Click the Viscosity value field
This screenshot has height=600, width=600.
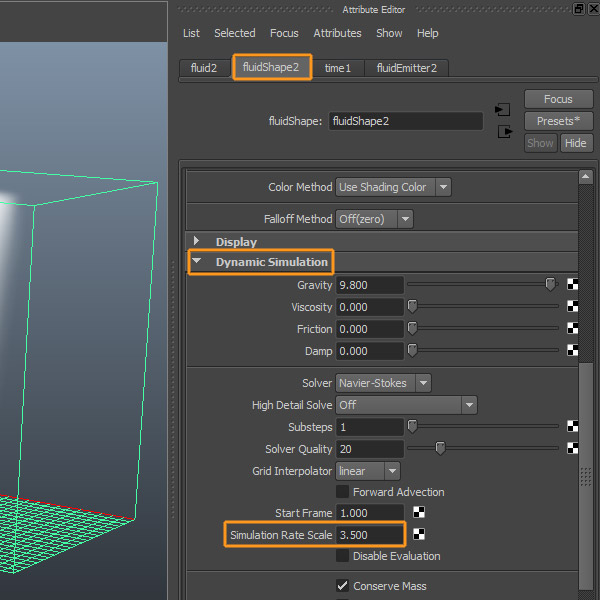(370, 307)
